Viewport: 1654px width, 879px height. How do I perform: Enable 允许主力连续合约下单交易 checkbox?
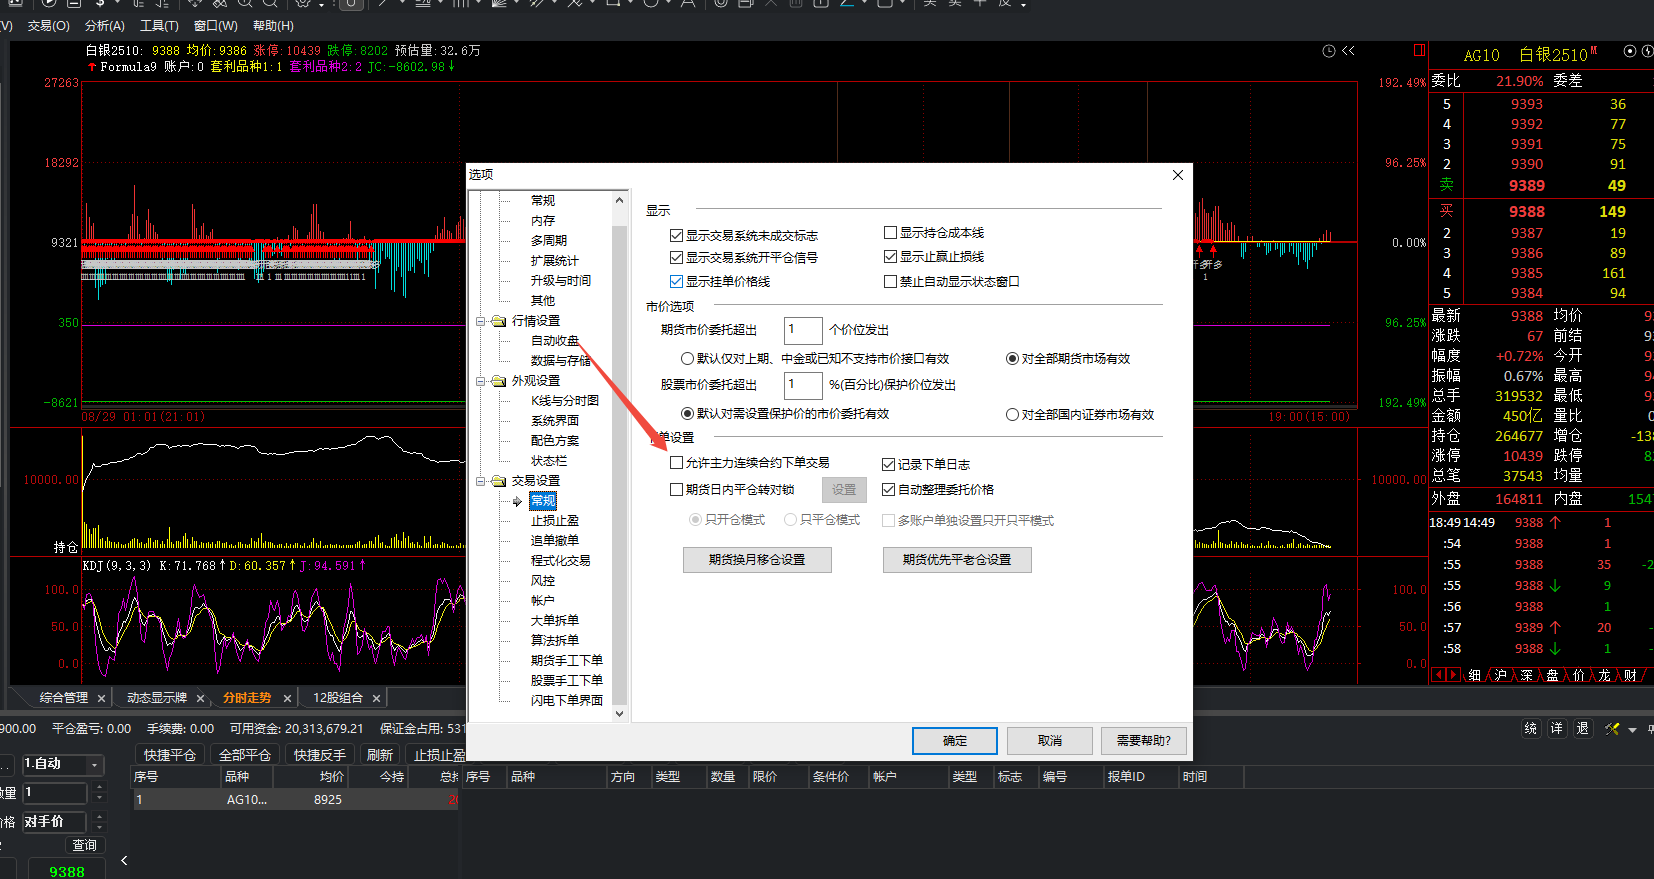(x=677, y=463)
